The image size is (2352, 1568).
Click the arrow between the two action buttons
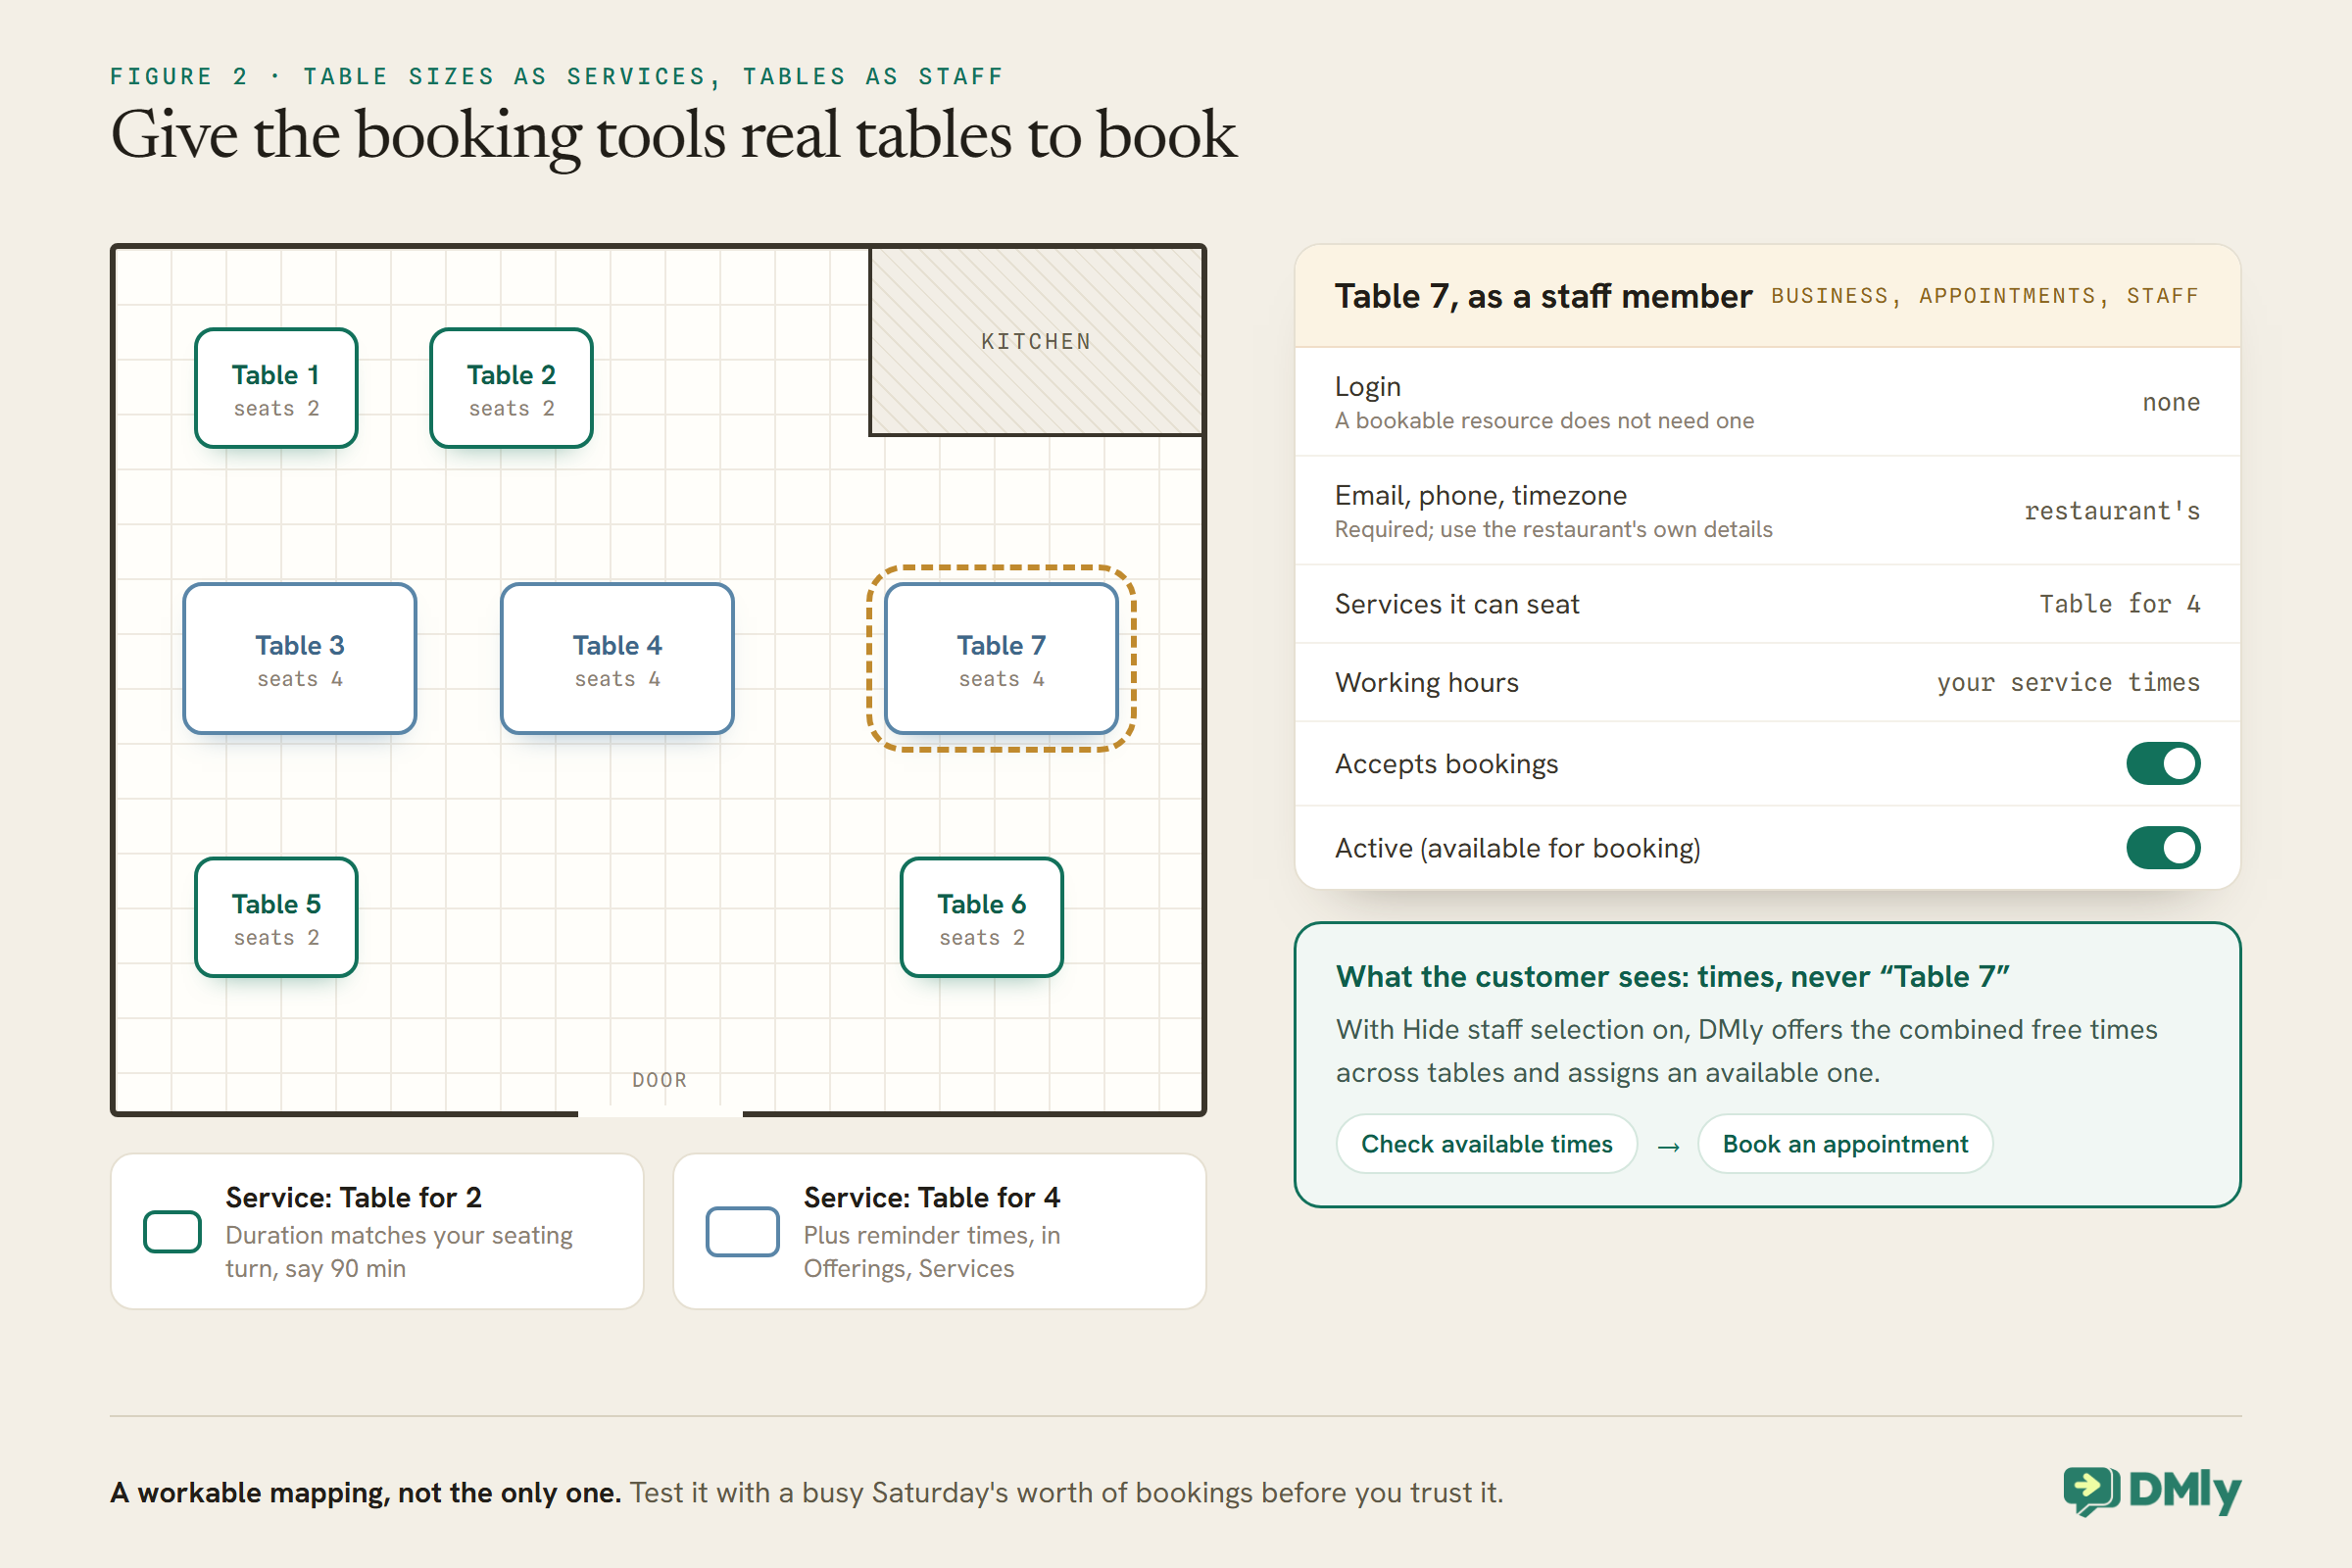[1668, 1146]
